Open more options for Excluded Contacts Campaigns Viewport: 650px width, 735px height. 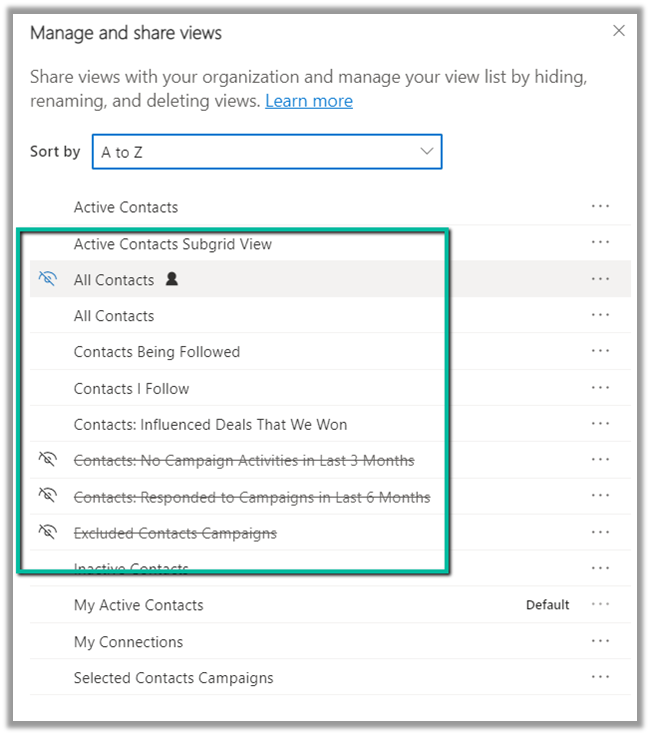600,532
